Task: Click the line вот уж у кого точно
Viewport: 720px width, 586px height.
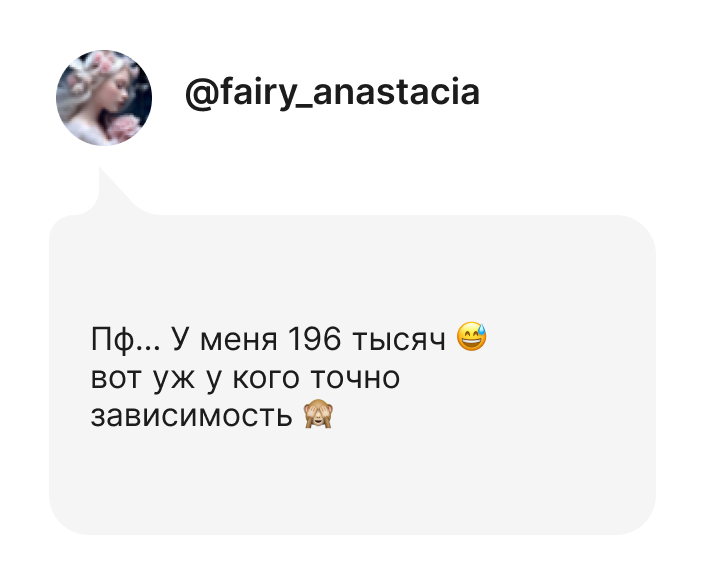Action: pos(245,380)
